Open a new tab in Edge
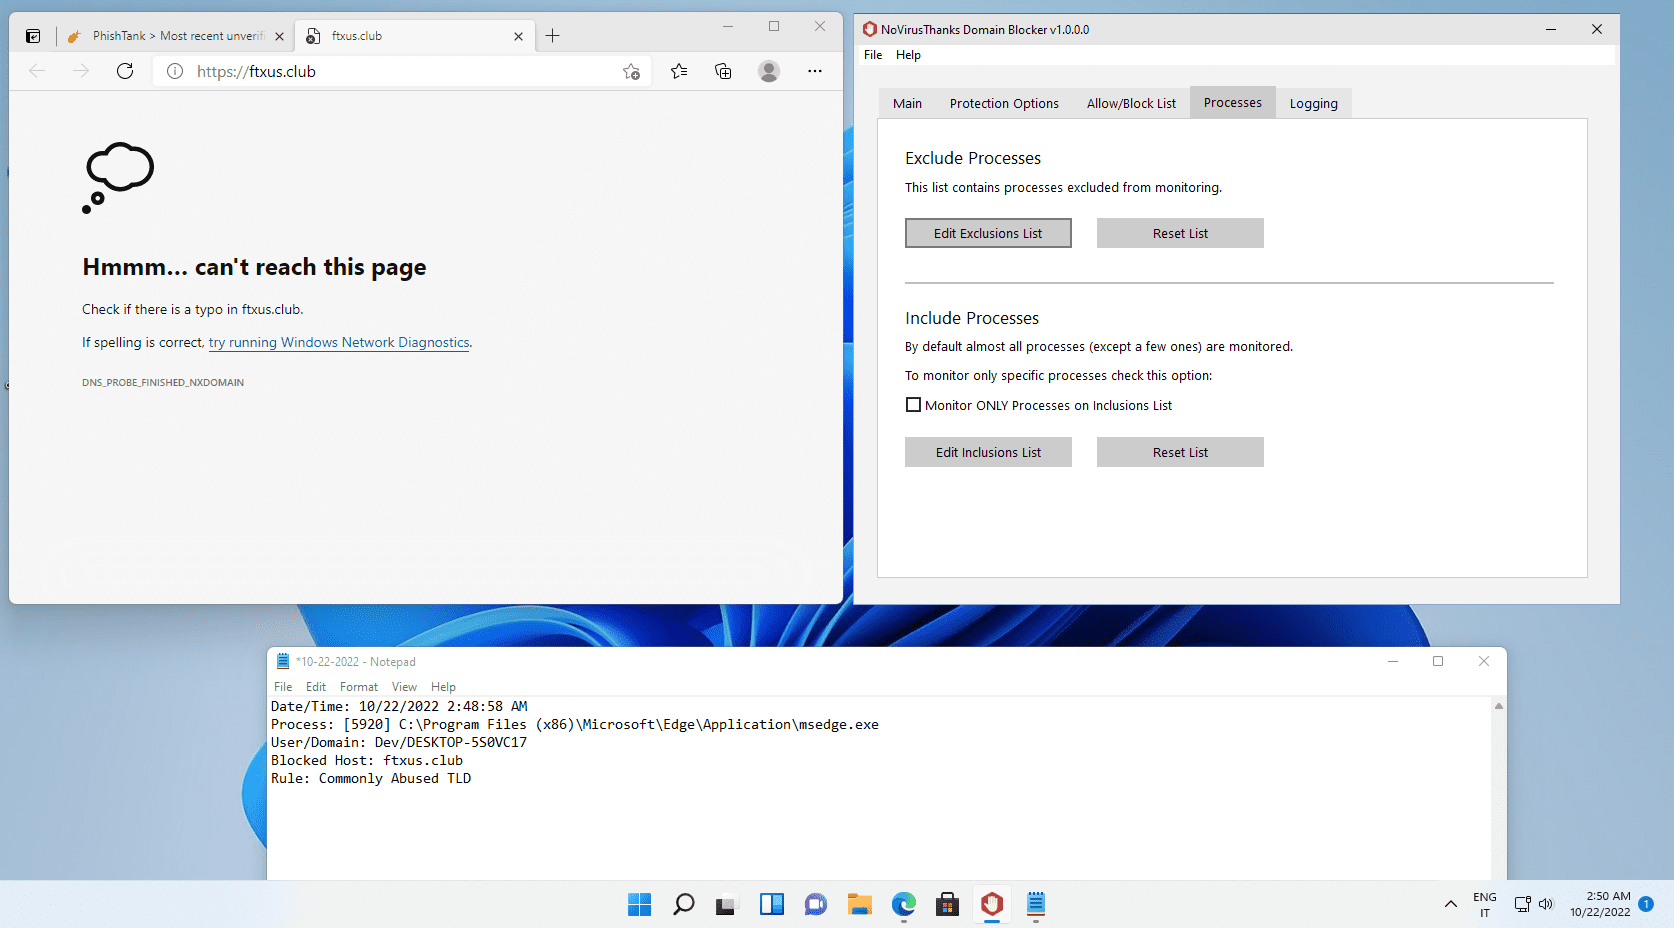 coord(552,36)
